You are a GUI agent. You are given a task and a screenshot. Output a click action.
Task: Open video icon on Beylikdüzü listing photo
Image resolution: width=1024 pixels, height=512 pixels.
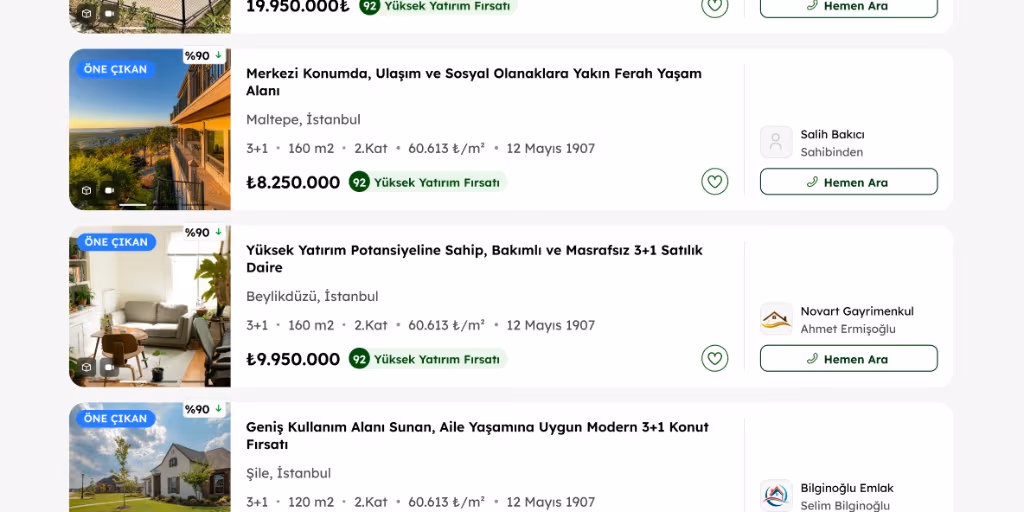[110, 367]
